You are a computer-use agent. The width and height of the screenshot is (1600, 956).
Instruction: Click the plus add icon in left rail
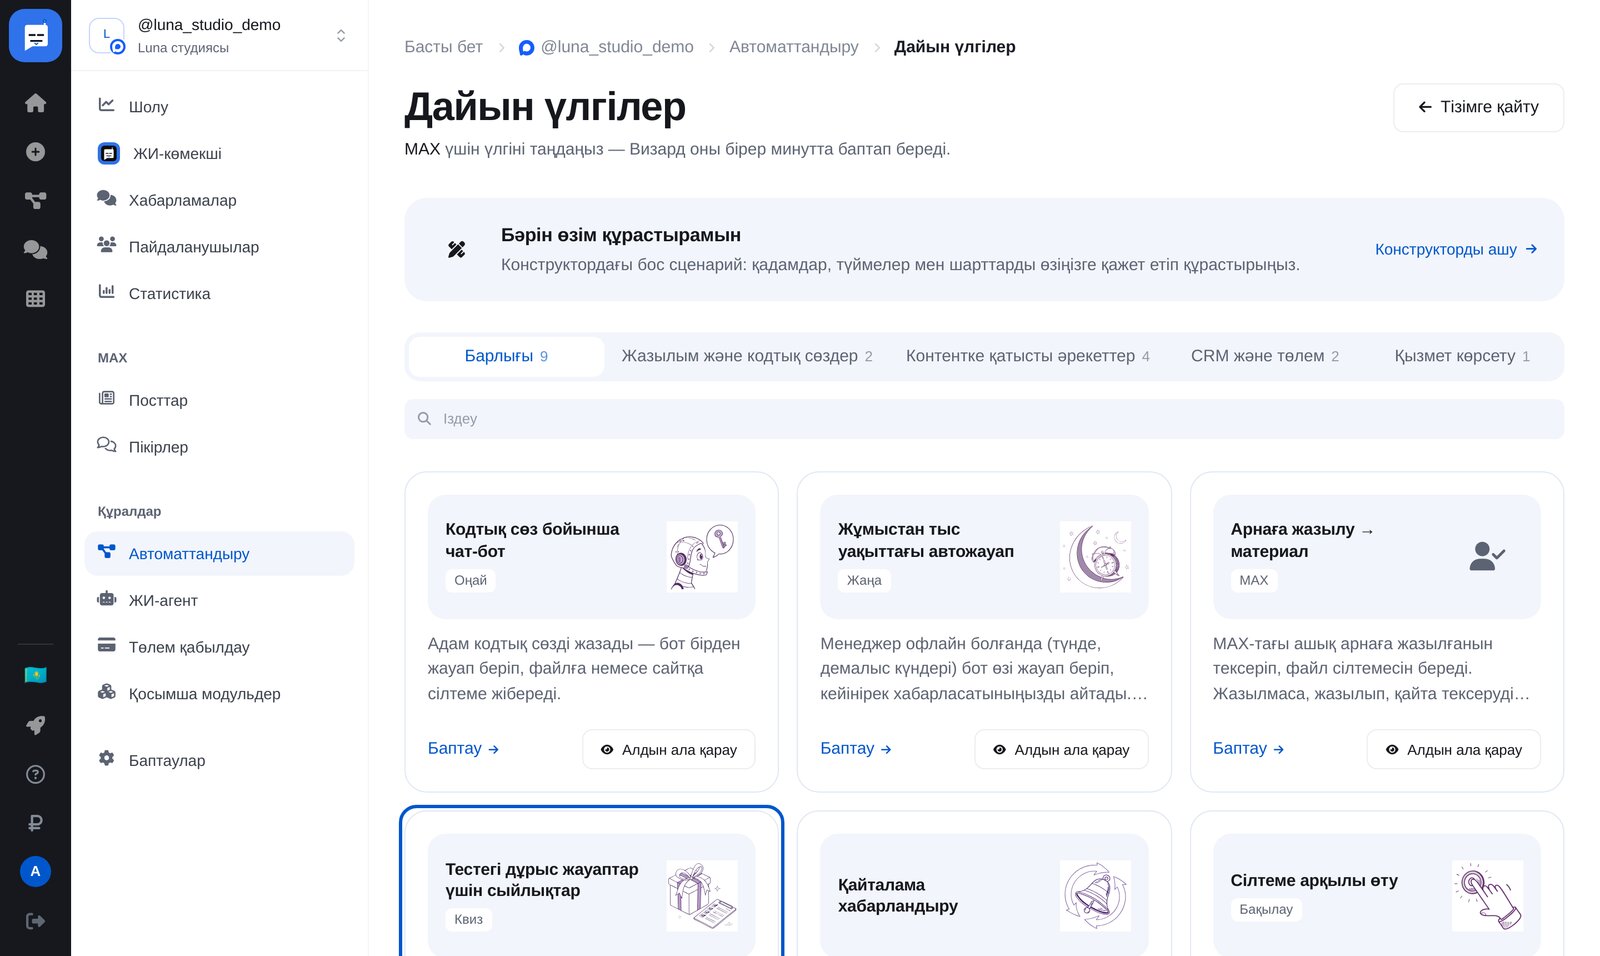pyautogui.click(x=35, y=152)
